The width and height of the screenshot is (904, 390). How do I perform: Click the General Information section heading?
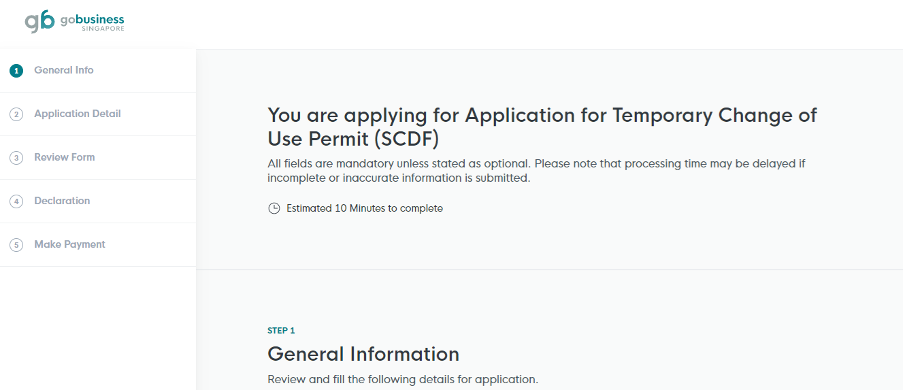tap(363, 354)
